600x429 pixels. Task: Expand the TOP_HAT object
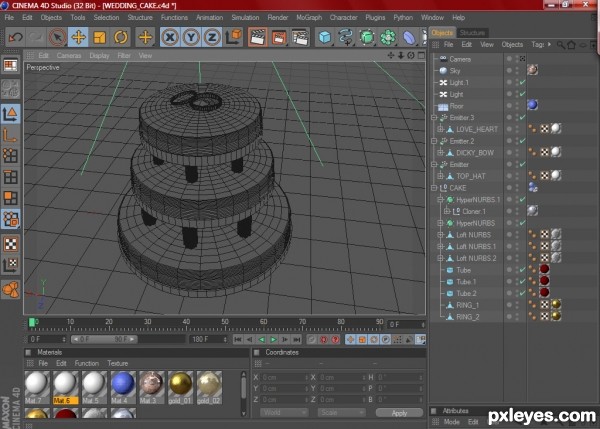coord(440,176)
